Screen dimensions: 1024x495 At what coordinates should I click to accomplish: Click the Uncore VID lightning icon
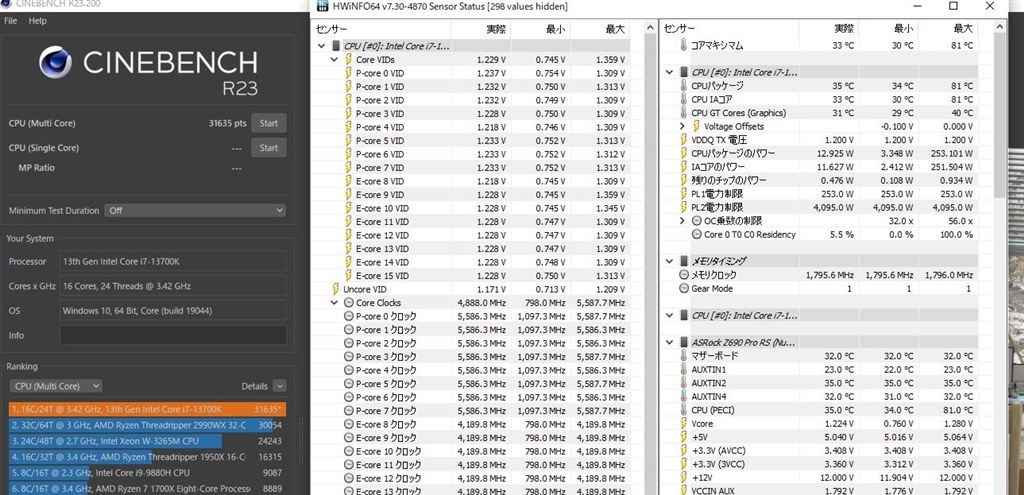336,289
